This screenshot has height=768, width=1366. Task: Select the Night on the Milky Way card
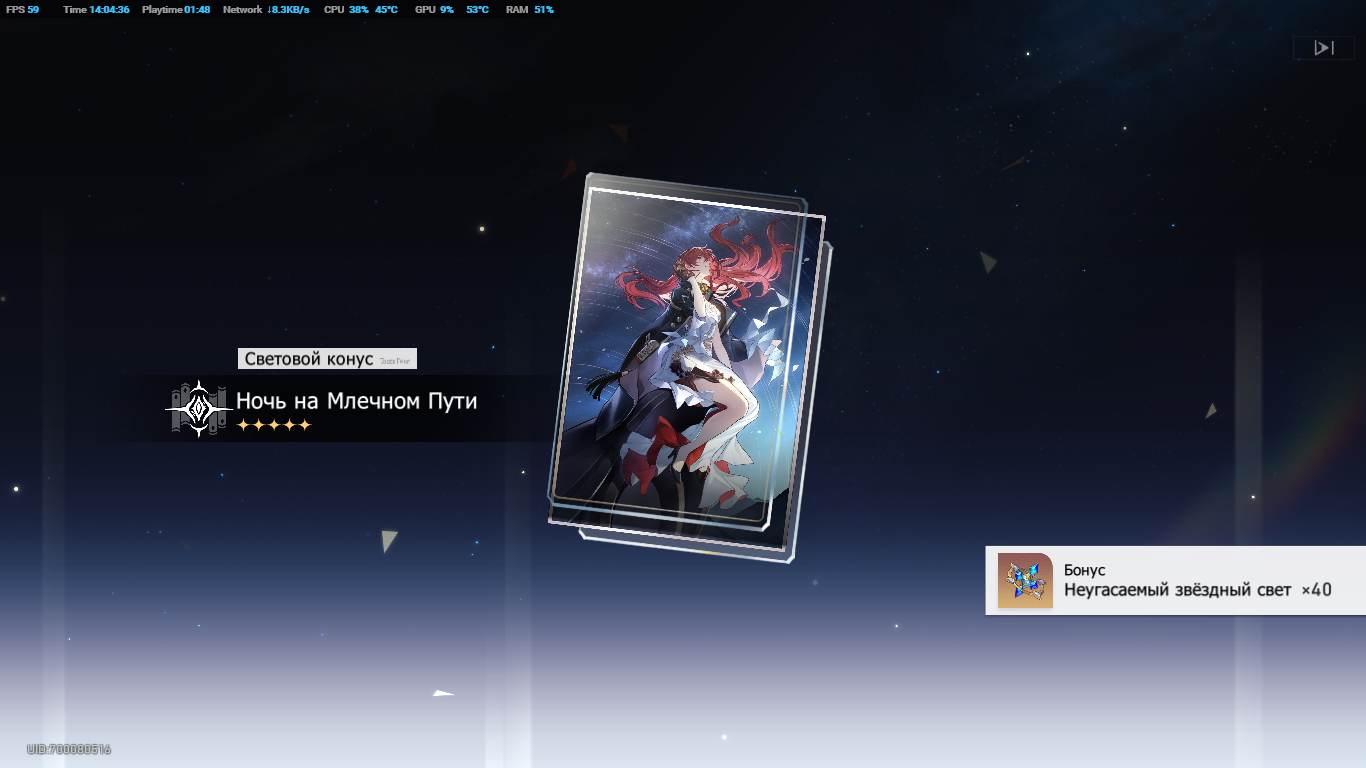coord(688,366)
